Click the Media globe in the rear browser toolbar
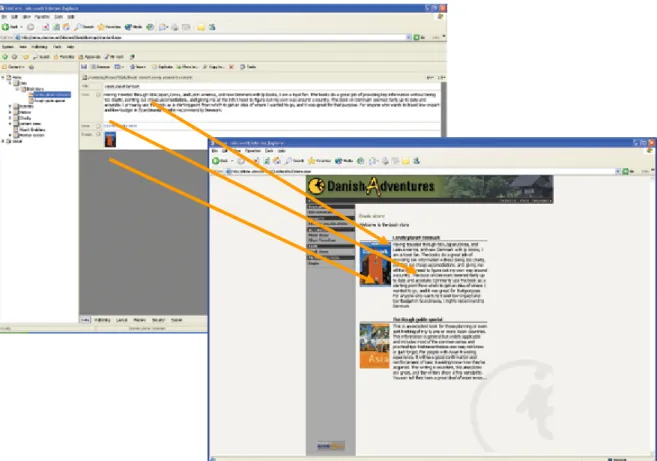657x461 pixels. 128,27
